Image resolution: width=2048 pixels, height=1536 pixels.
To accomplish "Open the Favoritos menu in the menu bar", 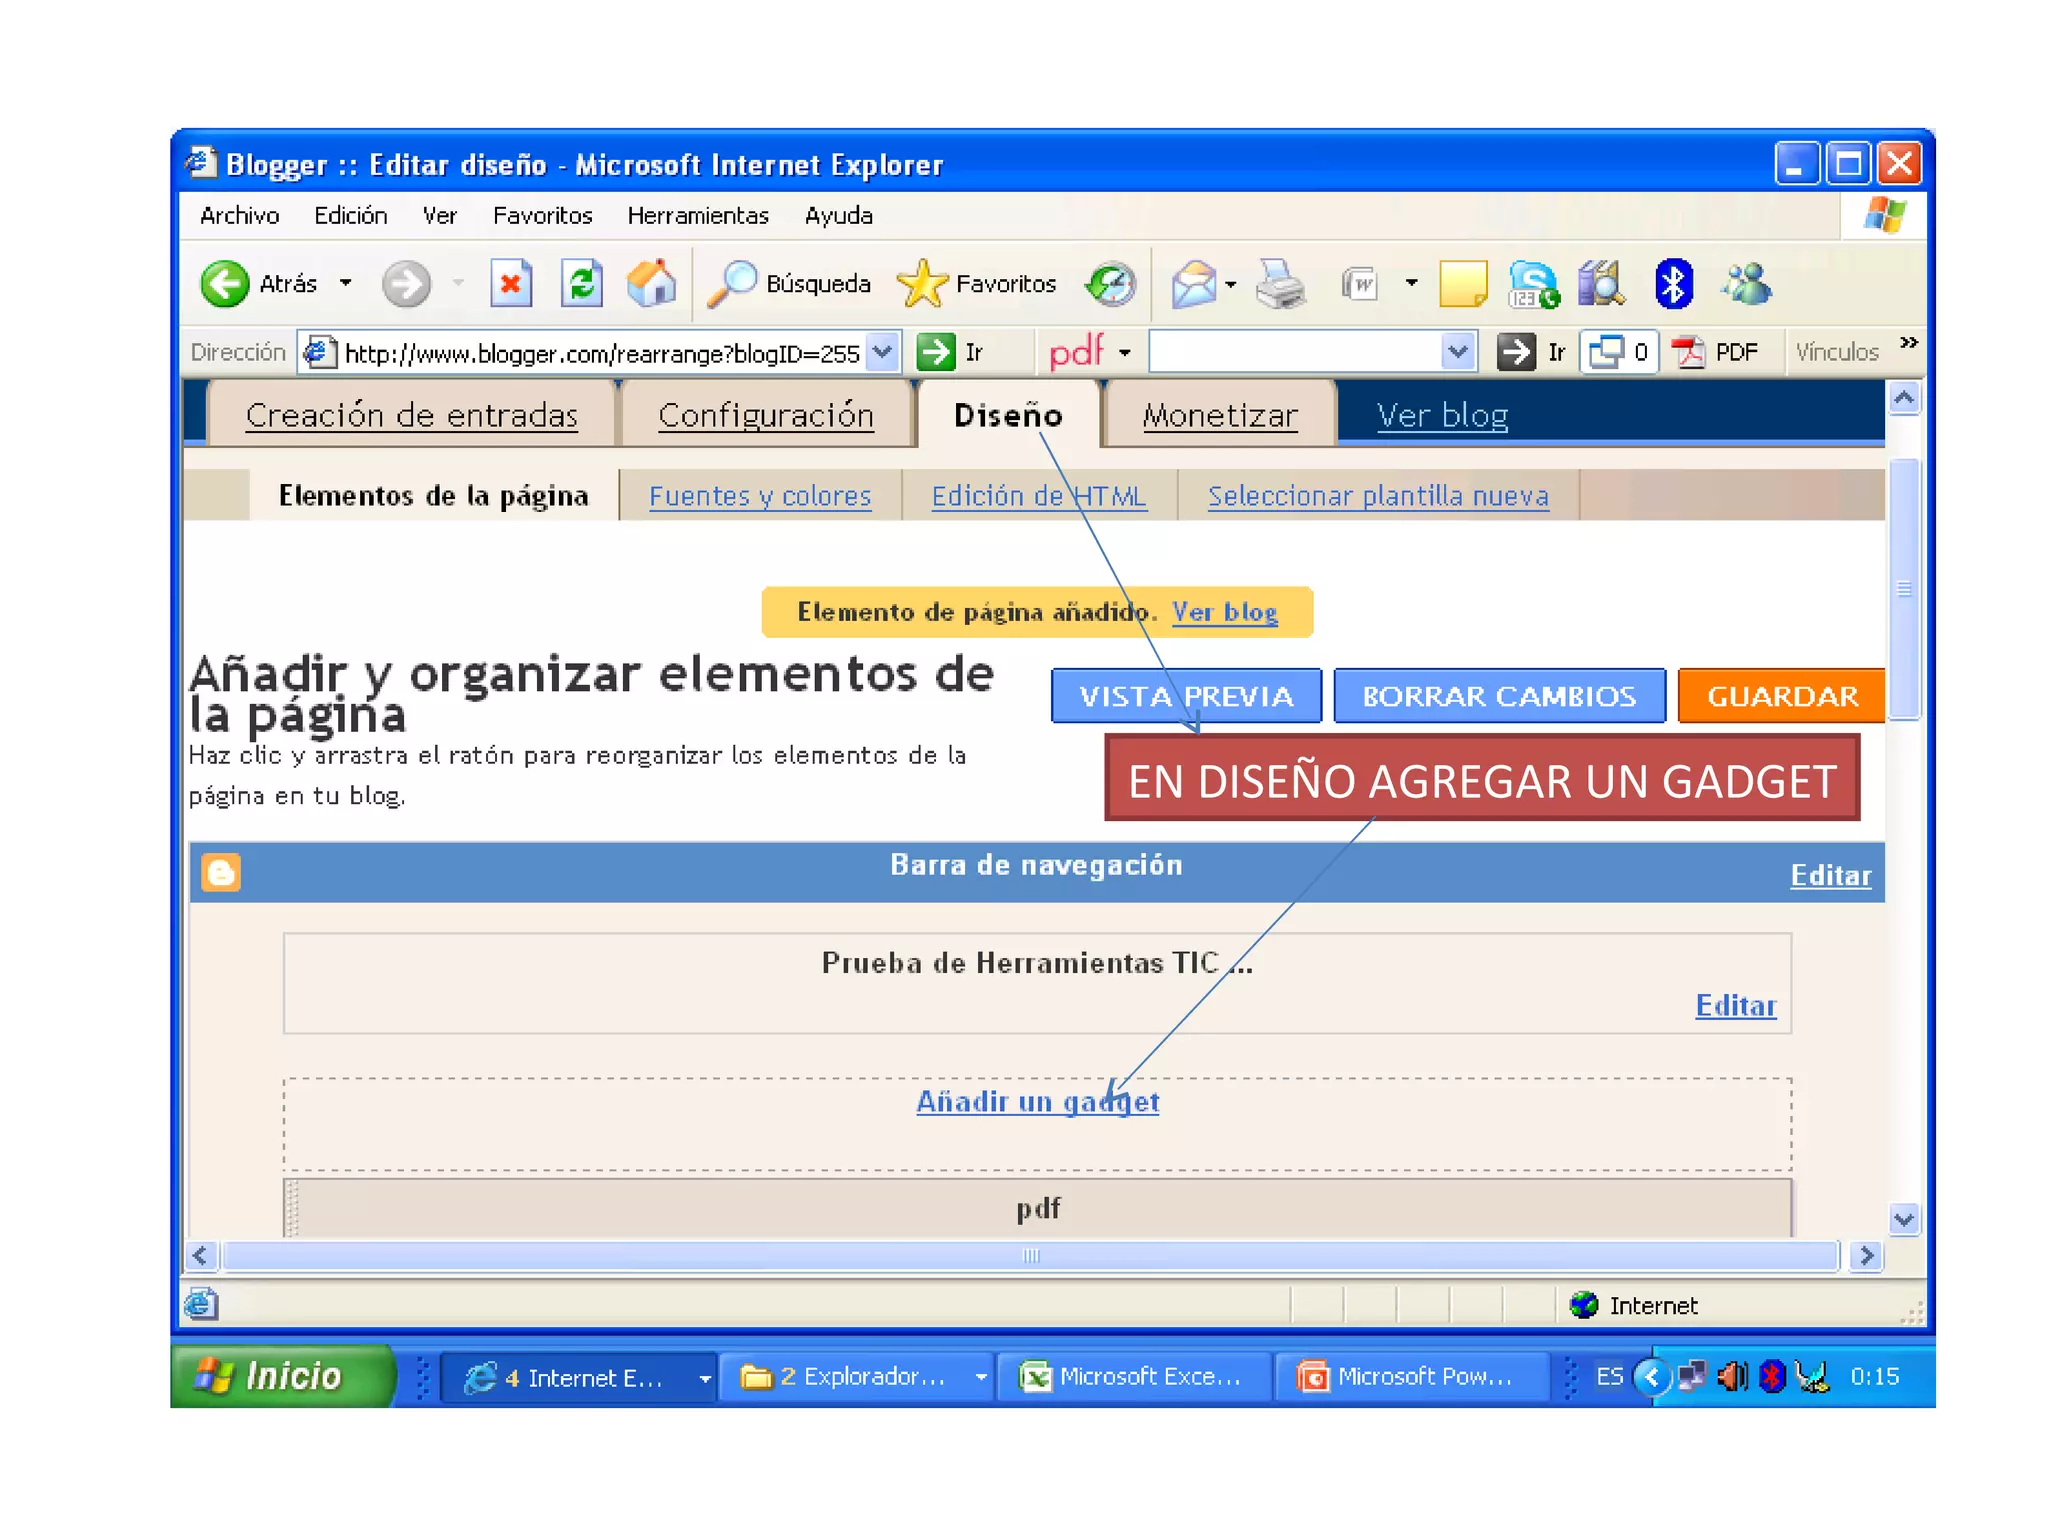I will pos(543,216).
